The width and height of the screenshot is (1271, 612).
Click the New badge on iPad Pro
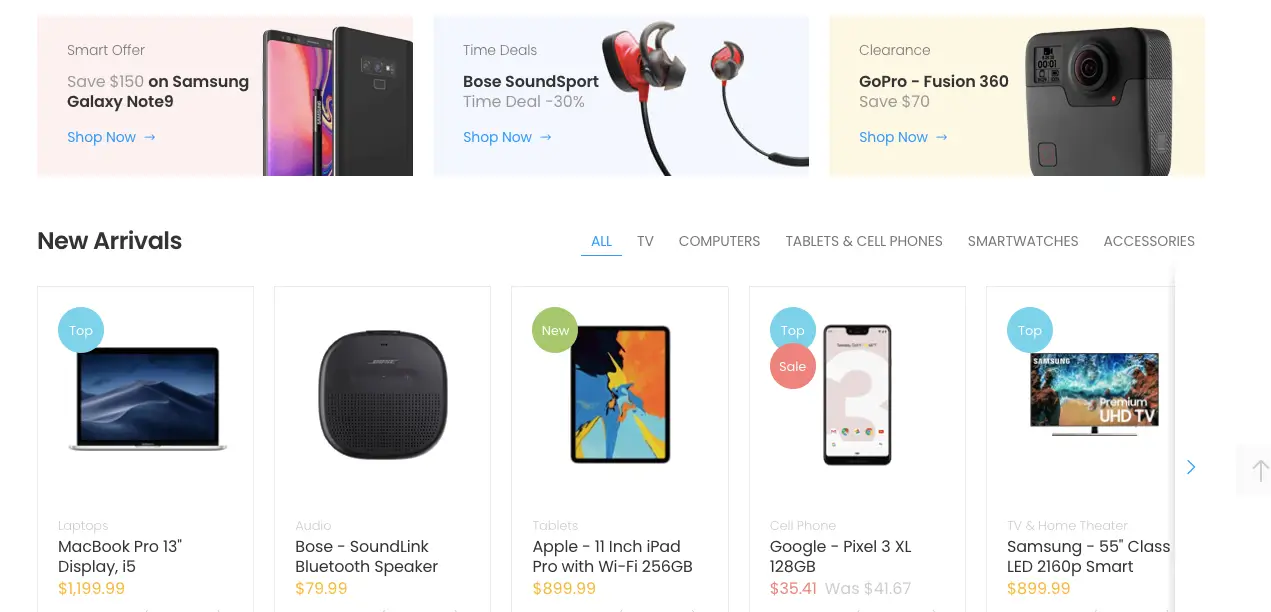click(555, 330)
